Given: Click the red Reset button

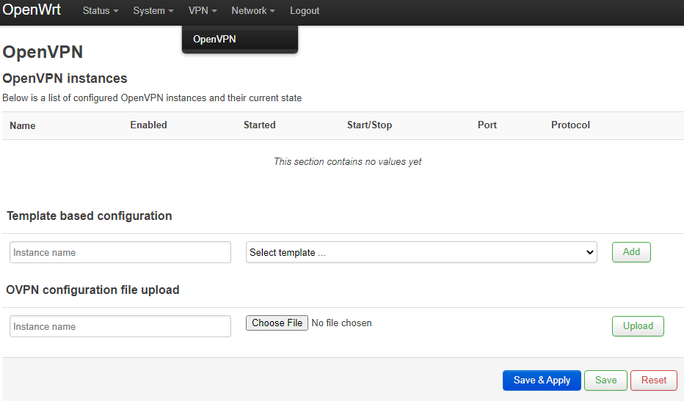Looking at the screenshot, I should point(654,380).
